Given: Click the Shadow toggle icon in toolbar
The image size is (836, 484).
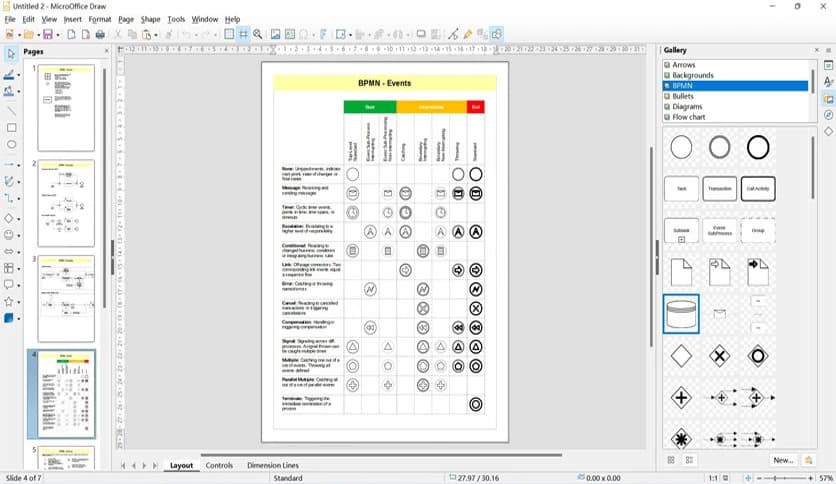Looking at the screenshot, I should pos(421,35).
